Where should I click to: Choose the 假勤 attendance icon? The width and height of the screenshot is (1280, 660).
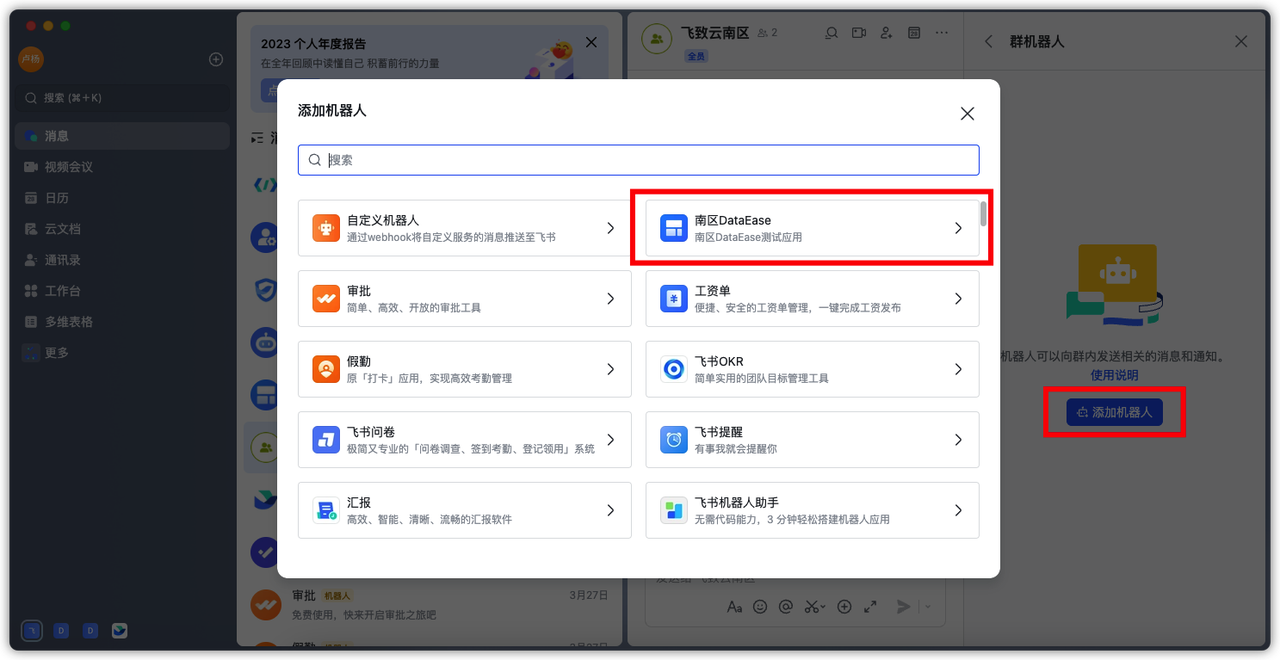pos(326,369)
